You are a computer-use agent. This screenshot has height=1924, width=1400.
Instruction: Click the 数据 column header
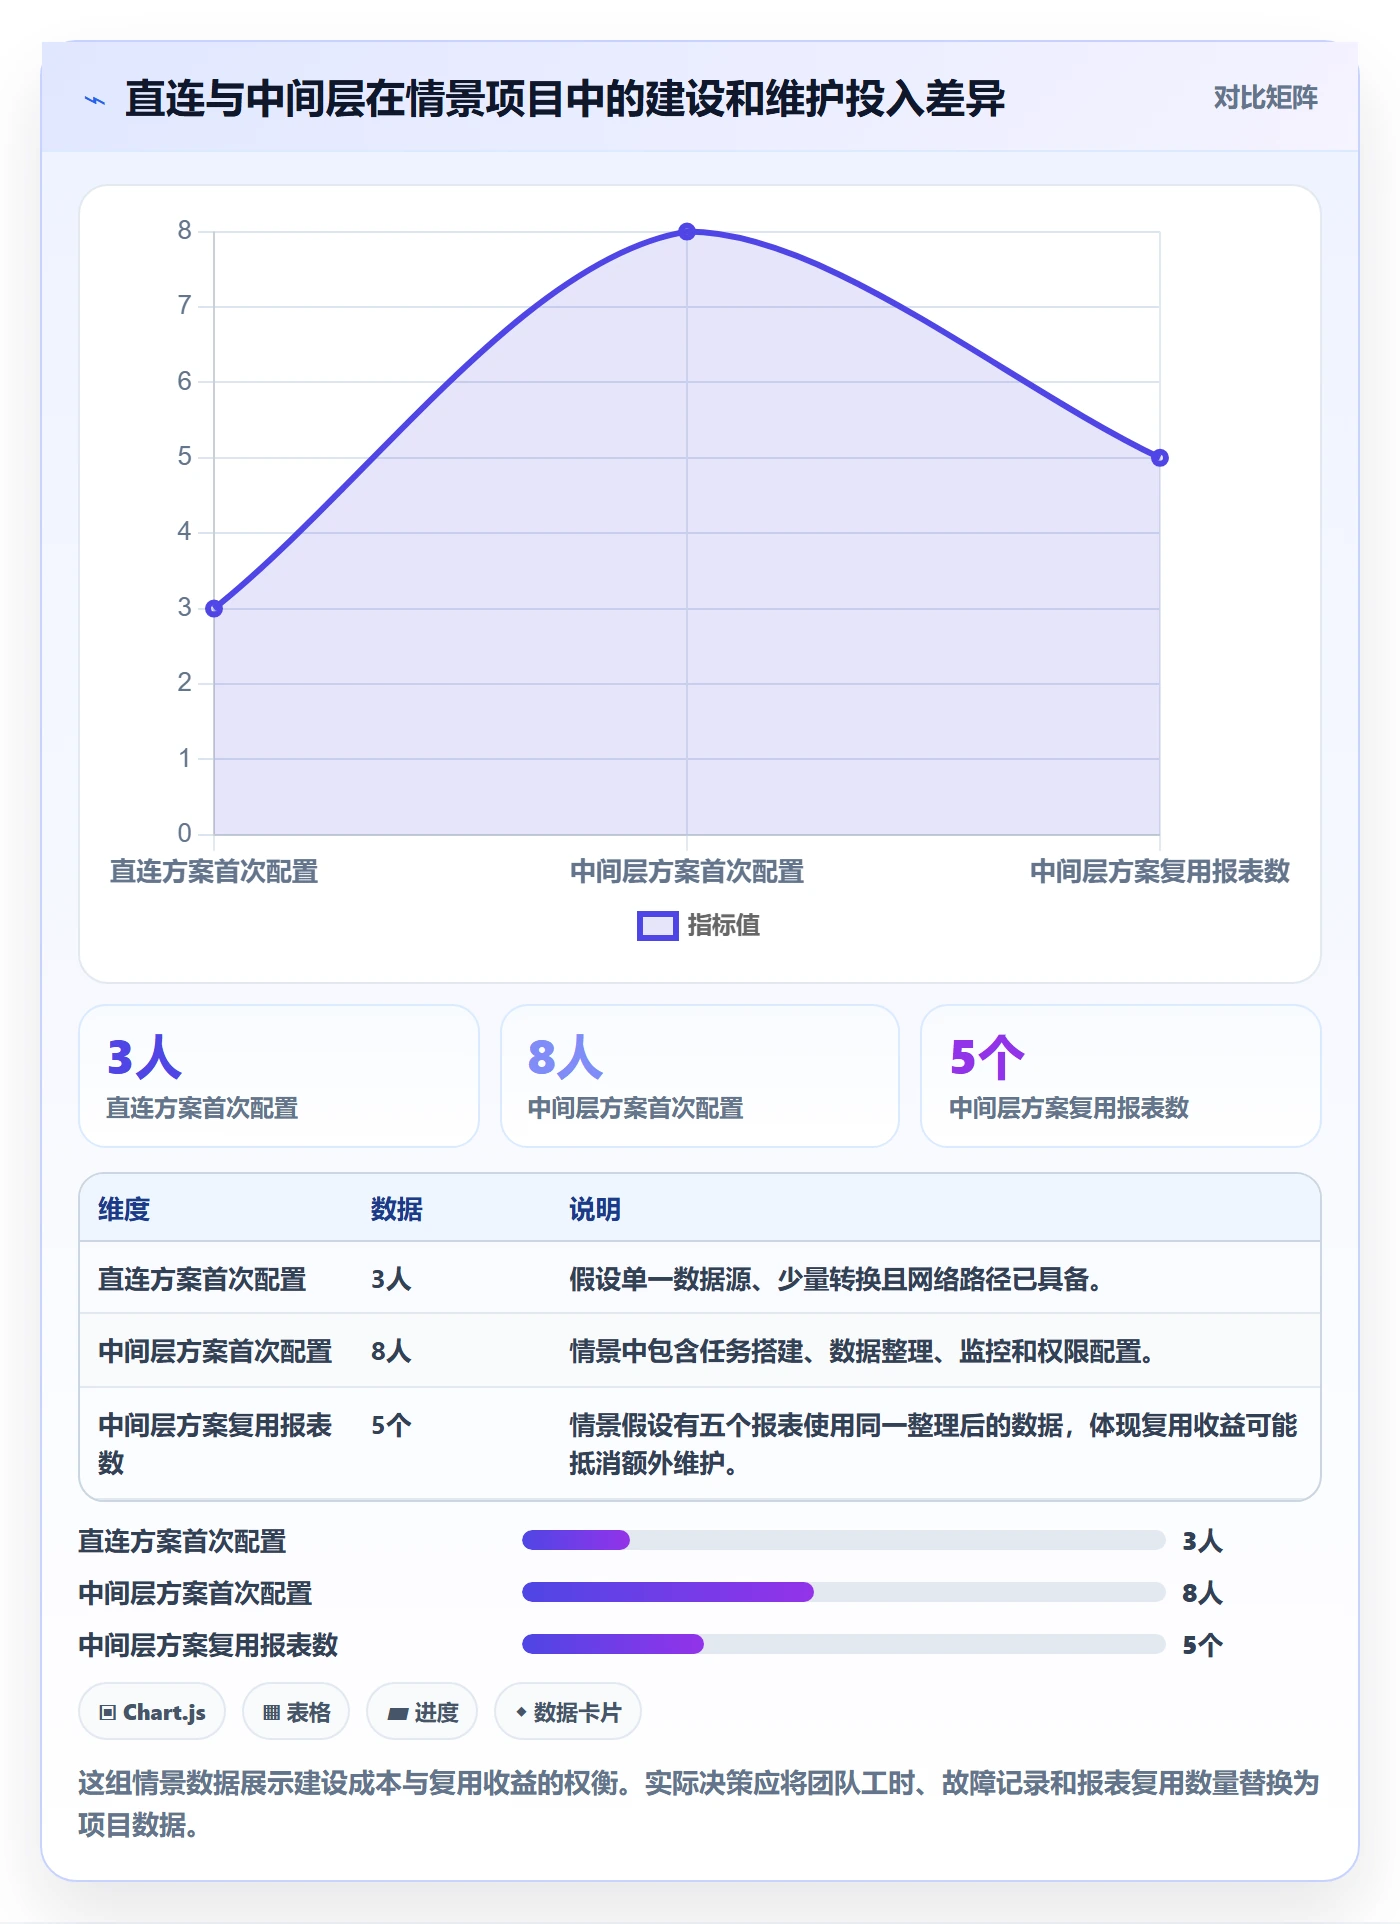[397, 1209]
